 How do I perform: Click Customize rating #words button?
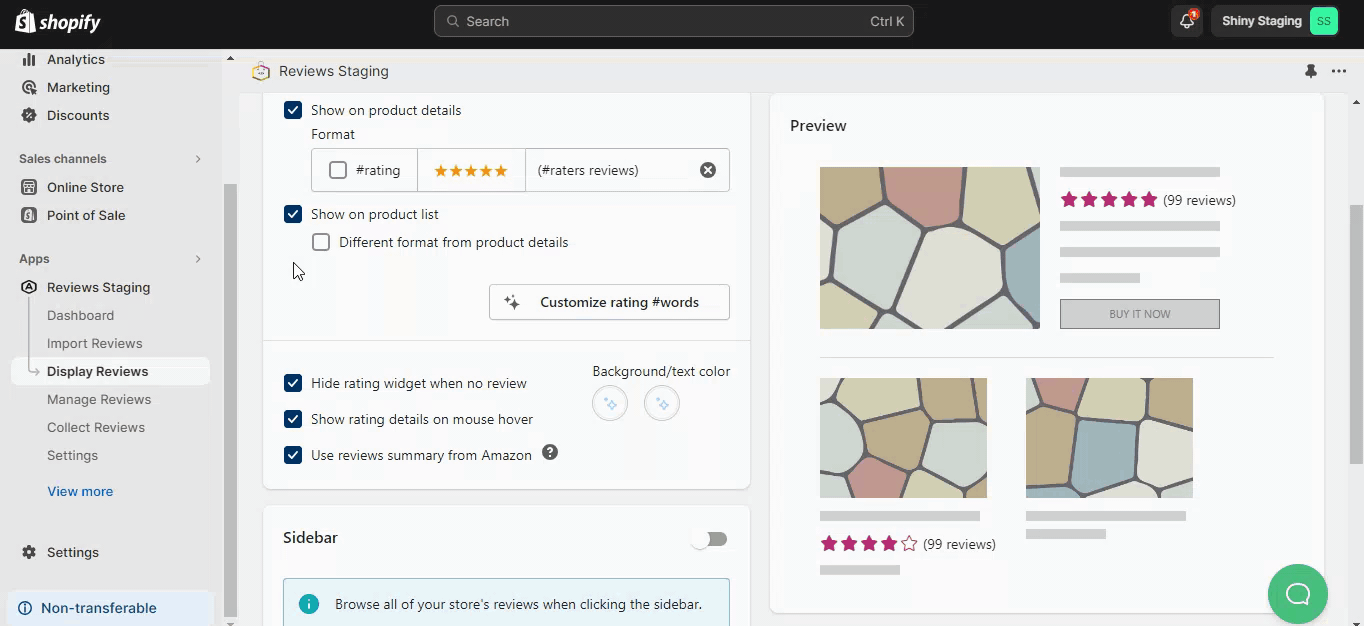pos(609,302)
